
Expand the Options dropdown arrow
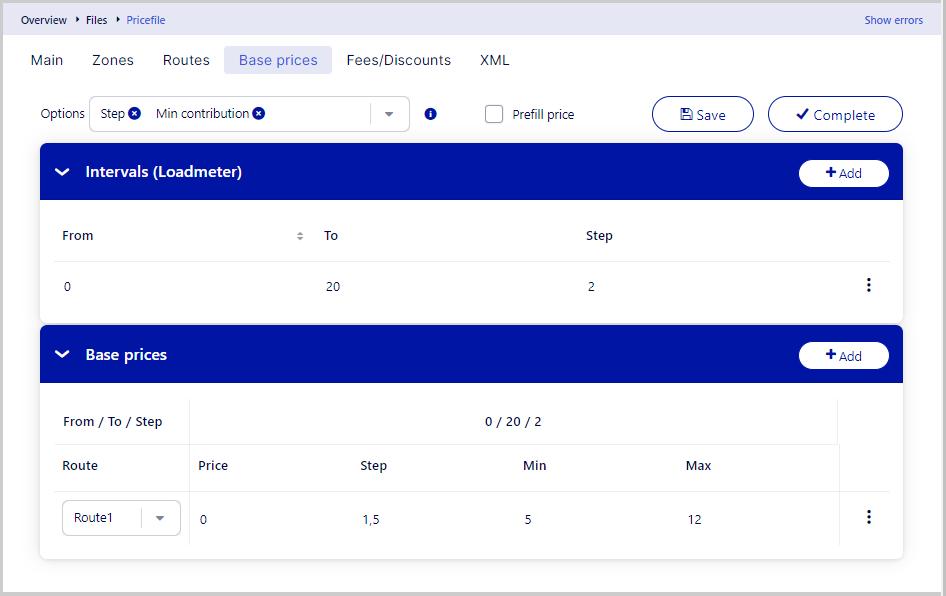coord(389,114)
